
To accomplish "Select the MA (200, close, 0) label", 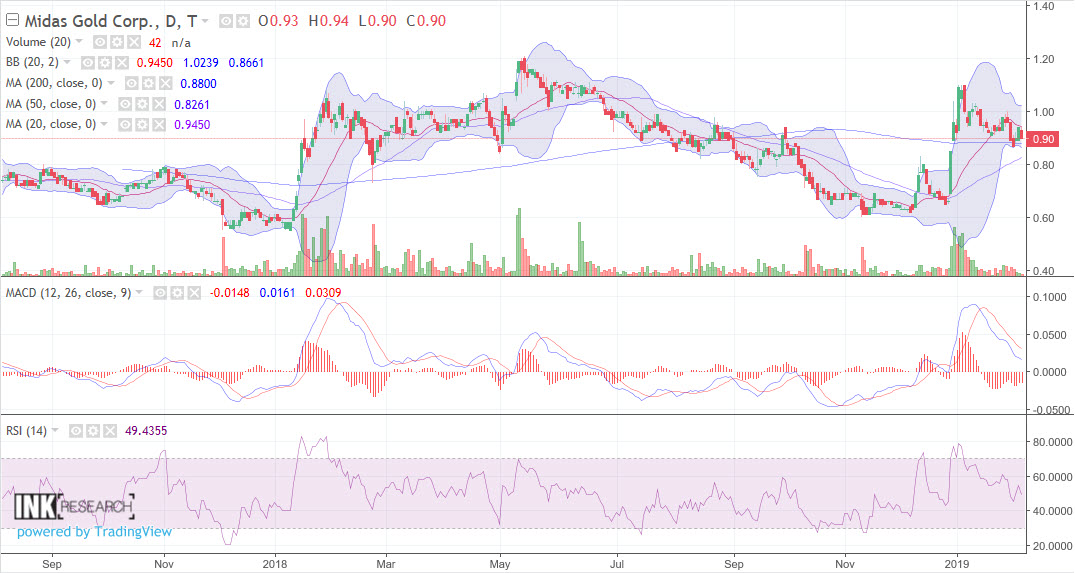I will [54, 84].
